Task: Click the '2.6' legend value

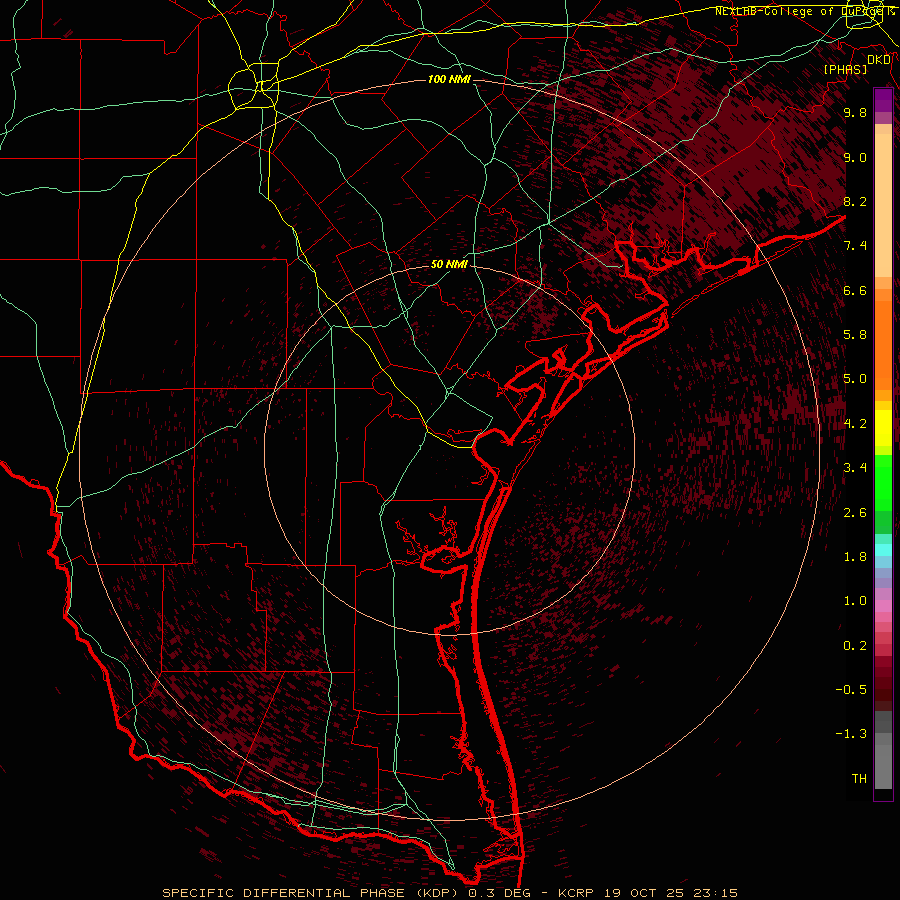Action: tap(855, 513)
